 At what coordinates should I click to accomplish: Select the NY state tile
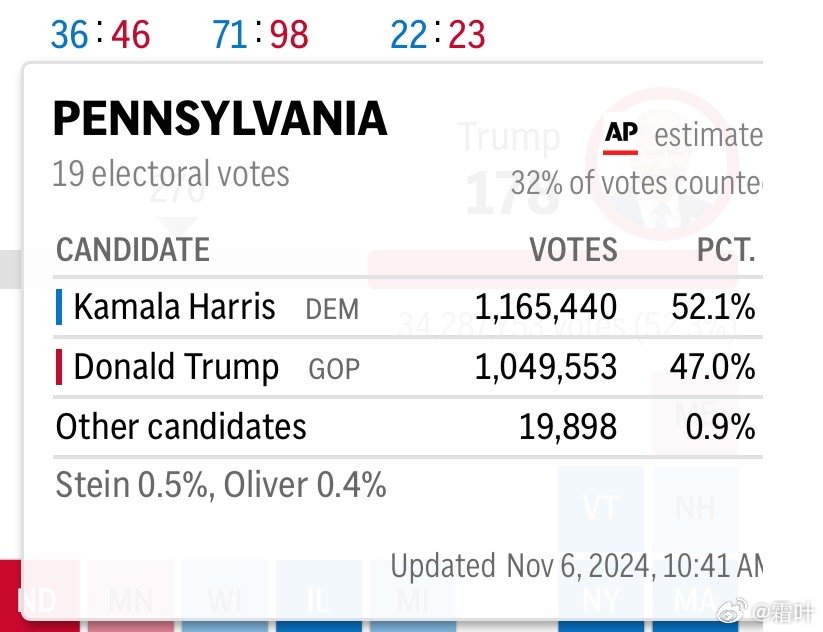600,602
